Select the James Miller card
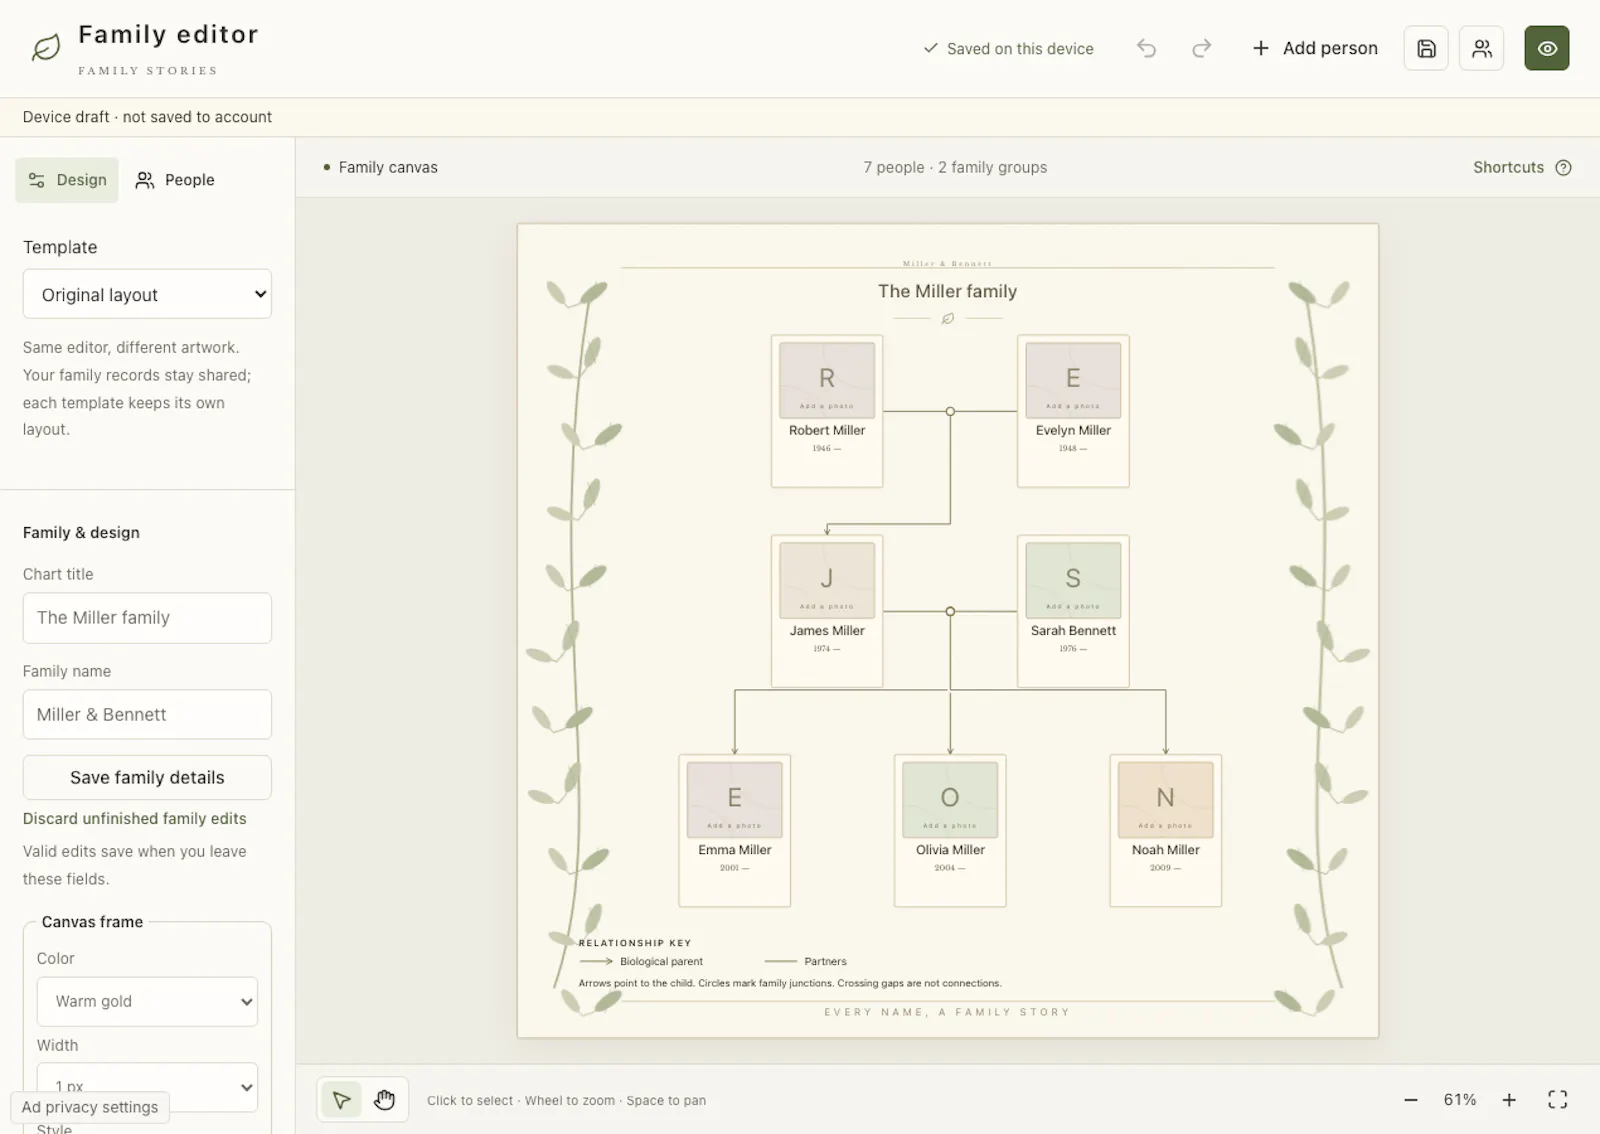This screenshot has width=1600, height=1134. point(827,611)
